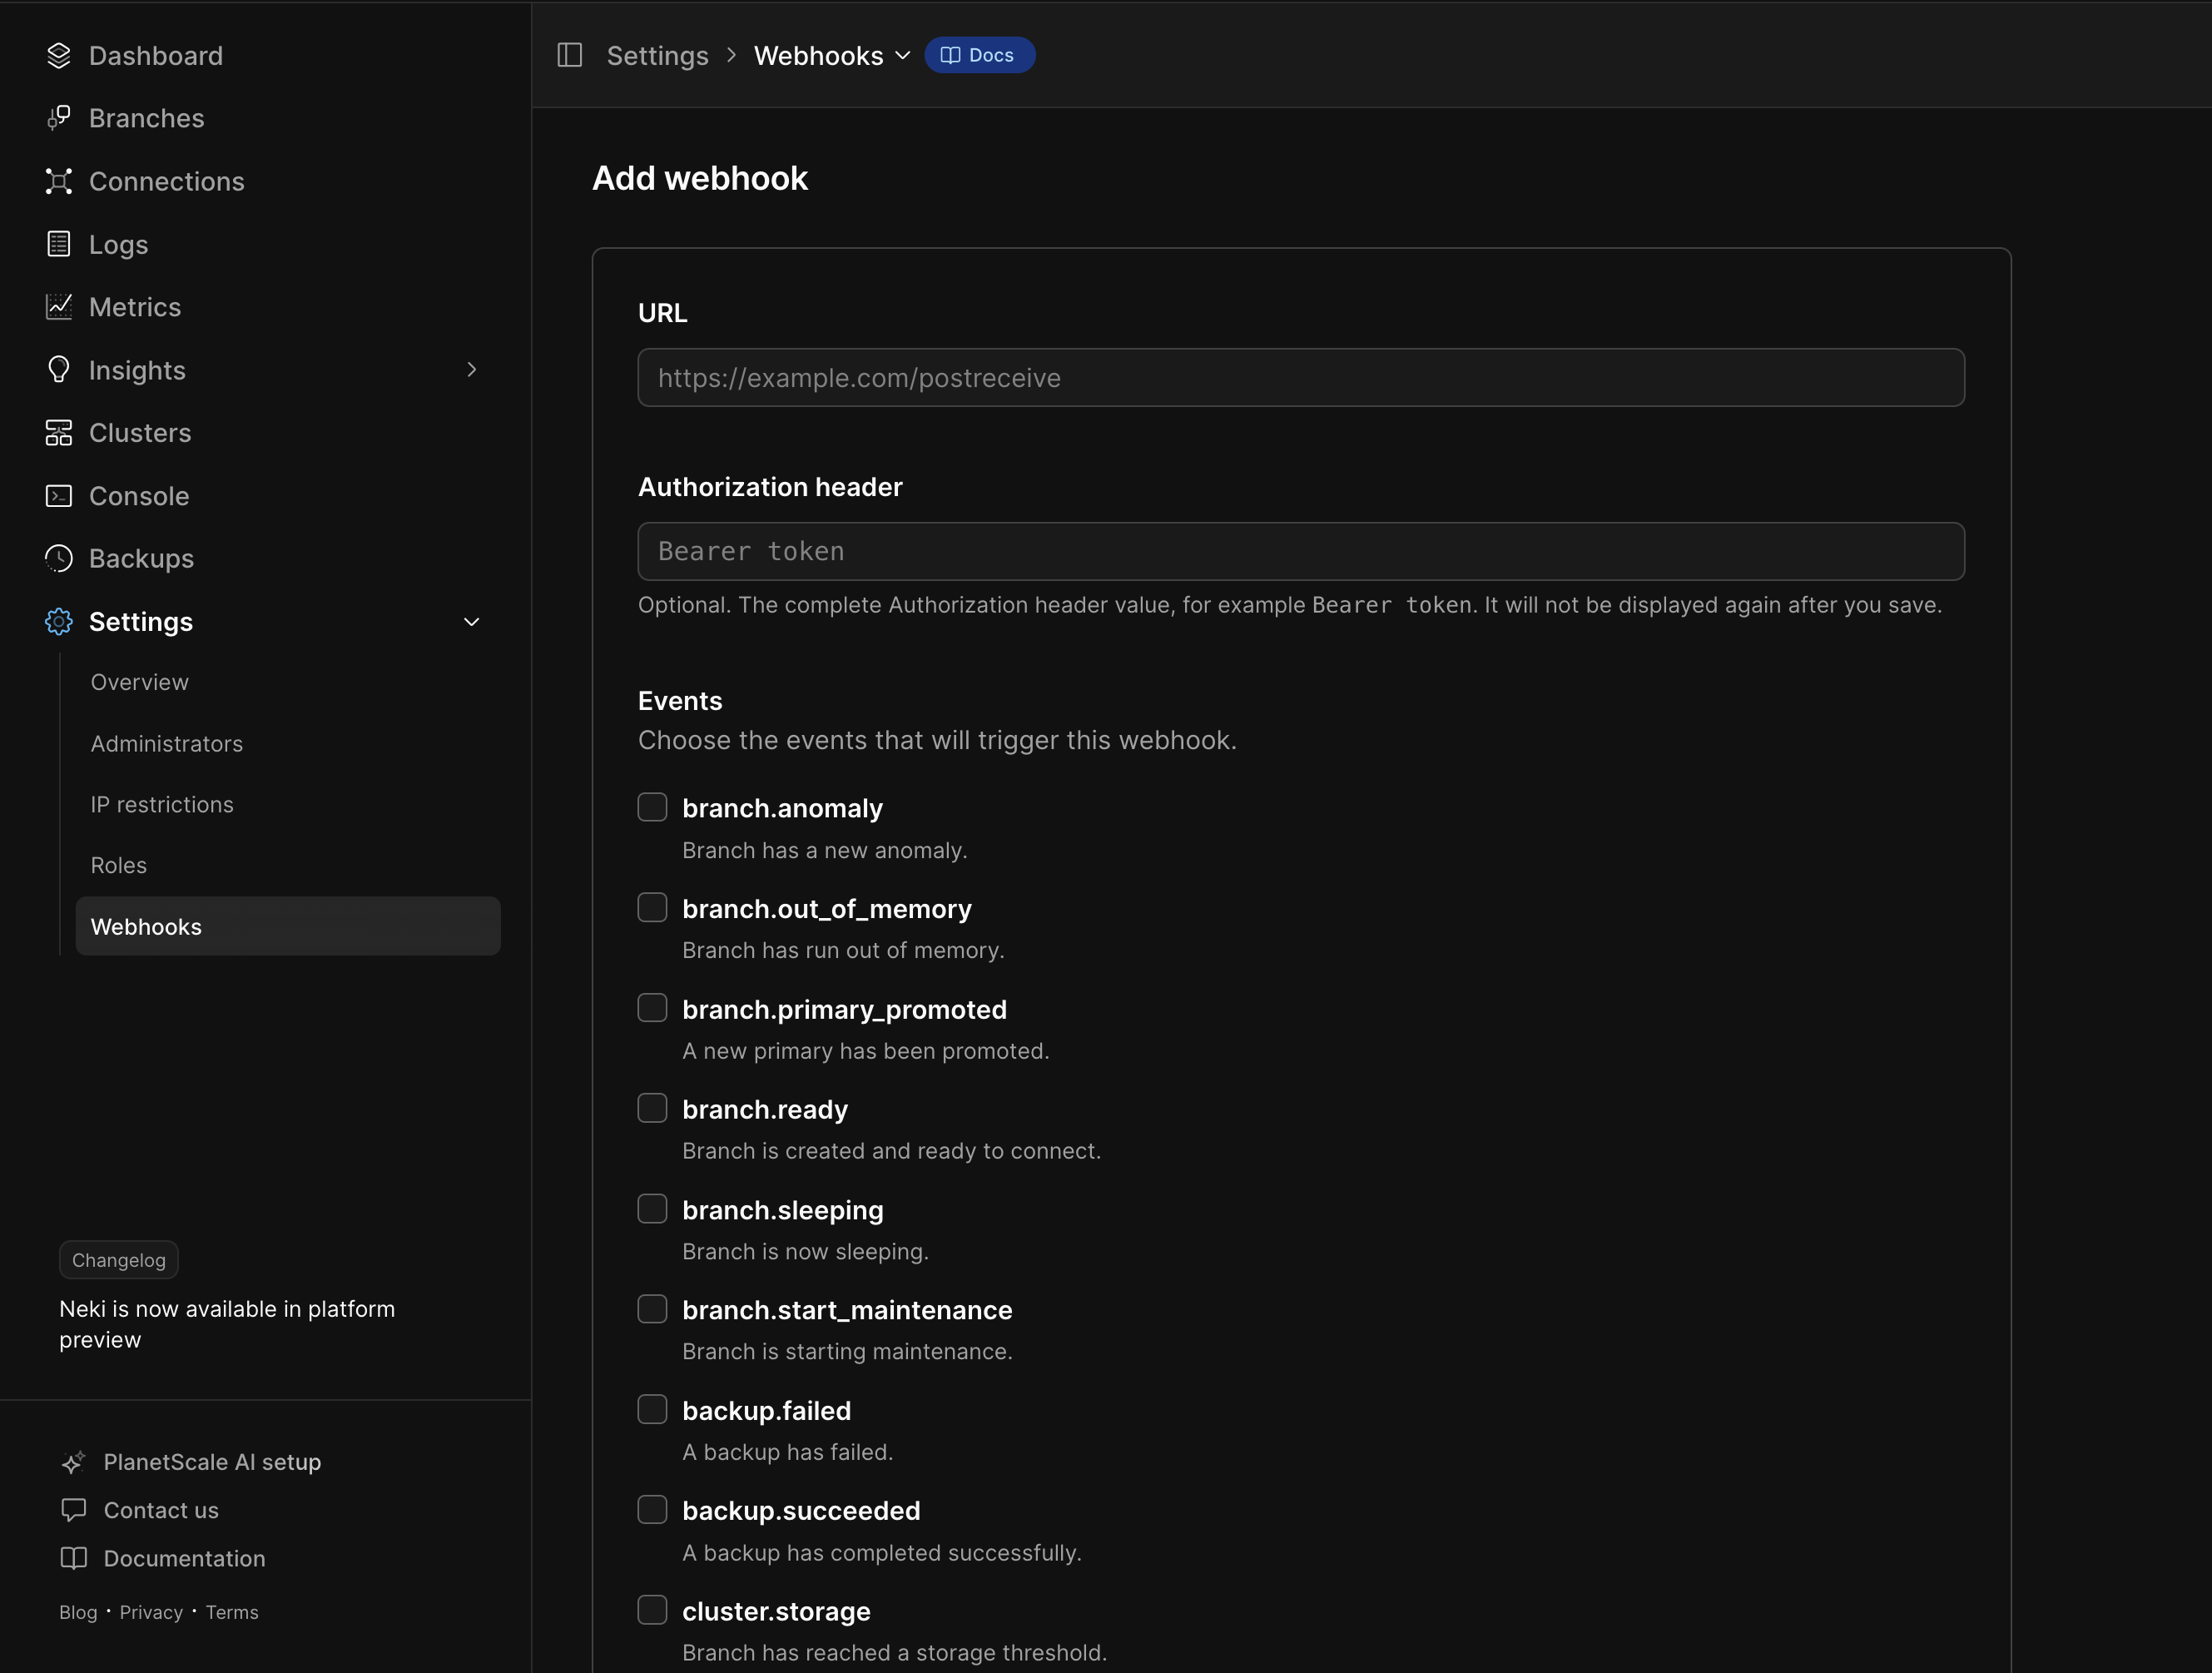2212x1673 pixels.
Task: Click the Changelog badge
Action: click(119, 1260)
